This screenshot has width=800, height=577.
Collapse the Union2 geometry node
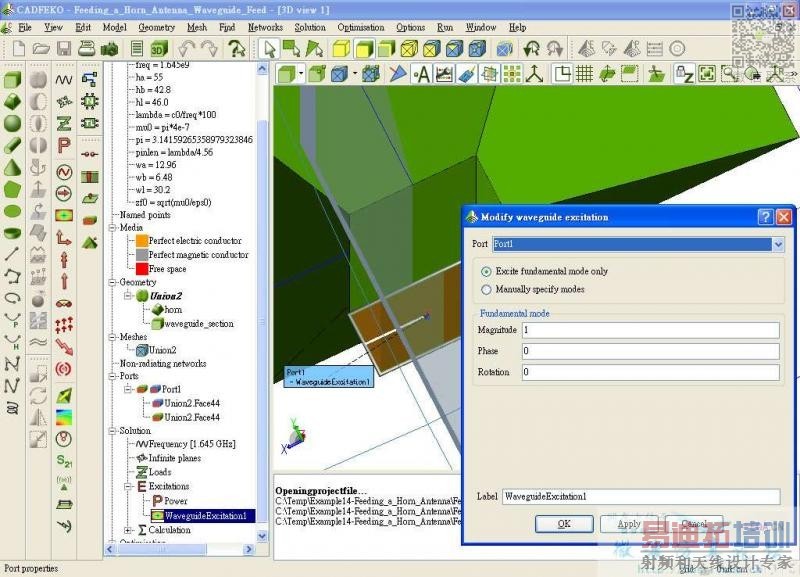coord(128,296)
